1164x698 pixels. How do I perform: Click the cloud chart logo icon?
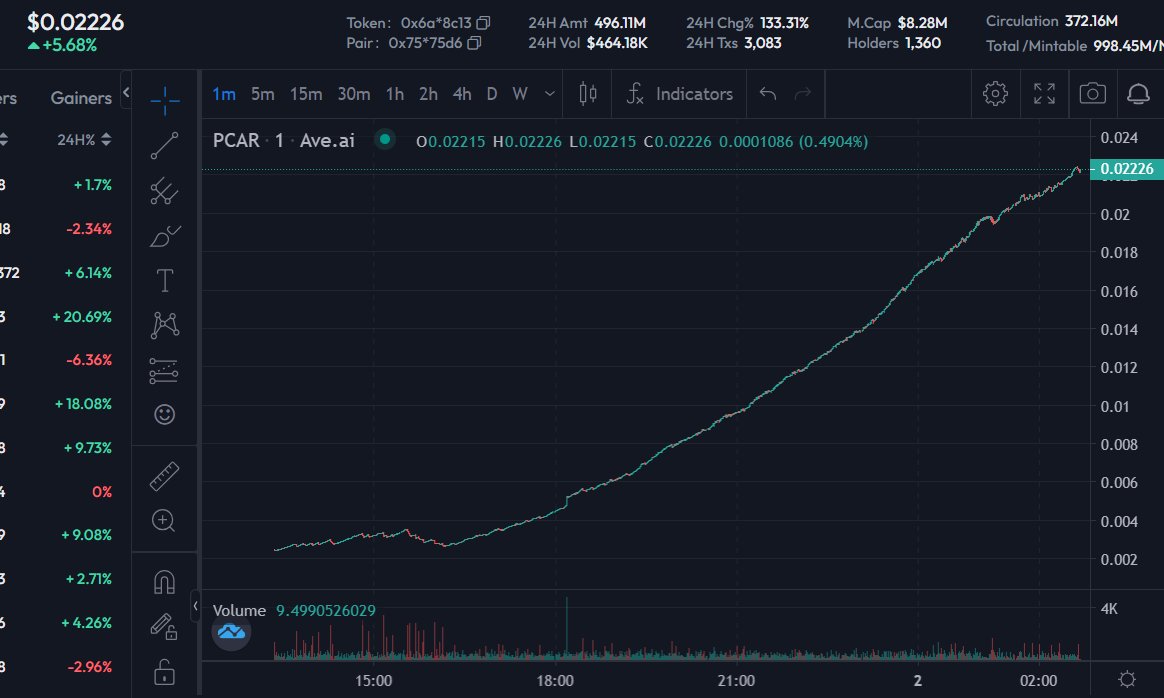click(231, 632)
